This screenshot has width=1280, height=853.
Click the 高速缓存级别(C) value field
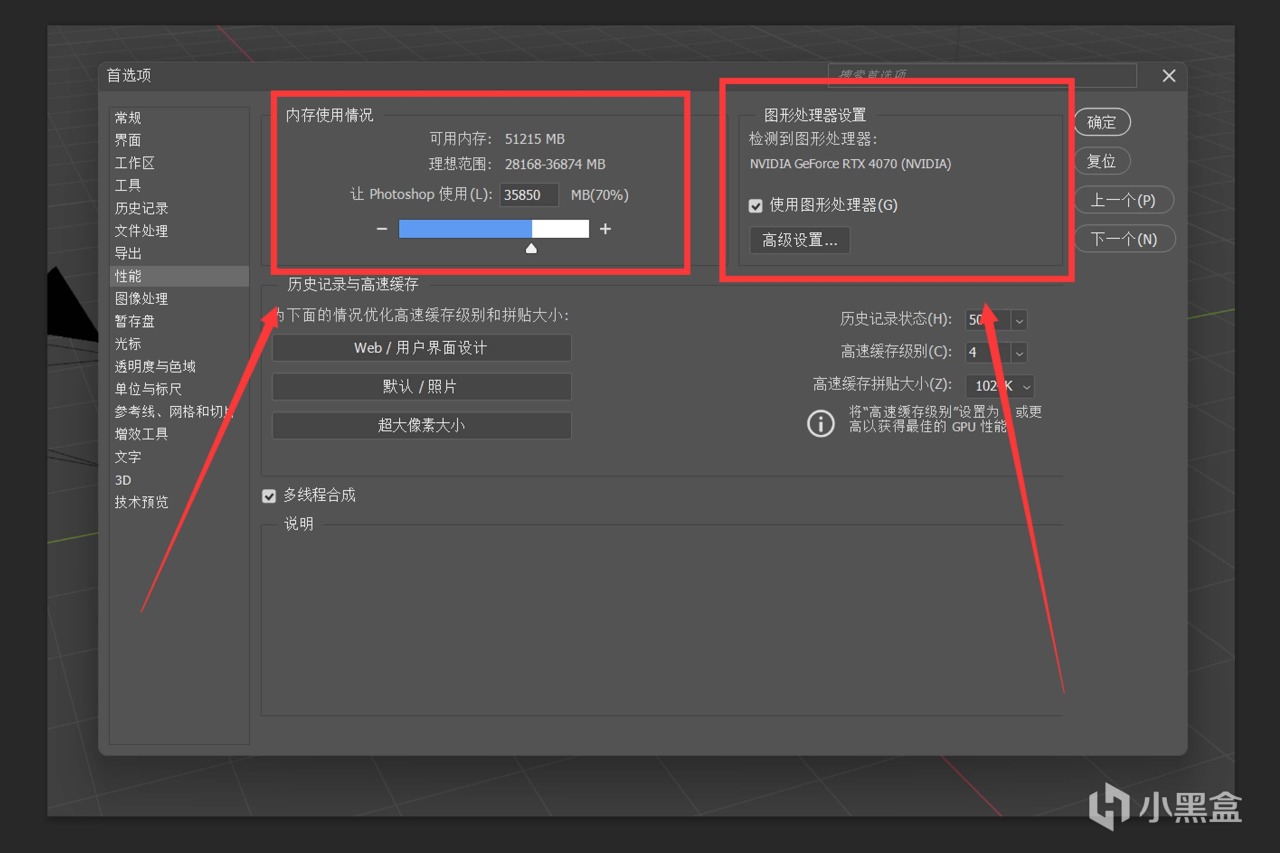989,353
